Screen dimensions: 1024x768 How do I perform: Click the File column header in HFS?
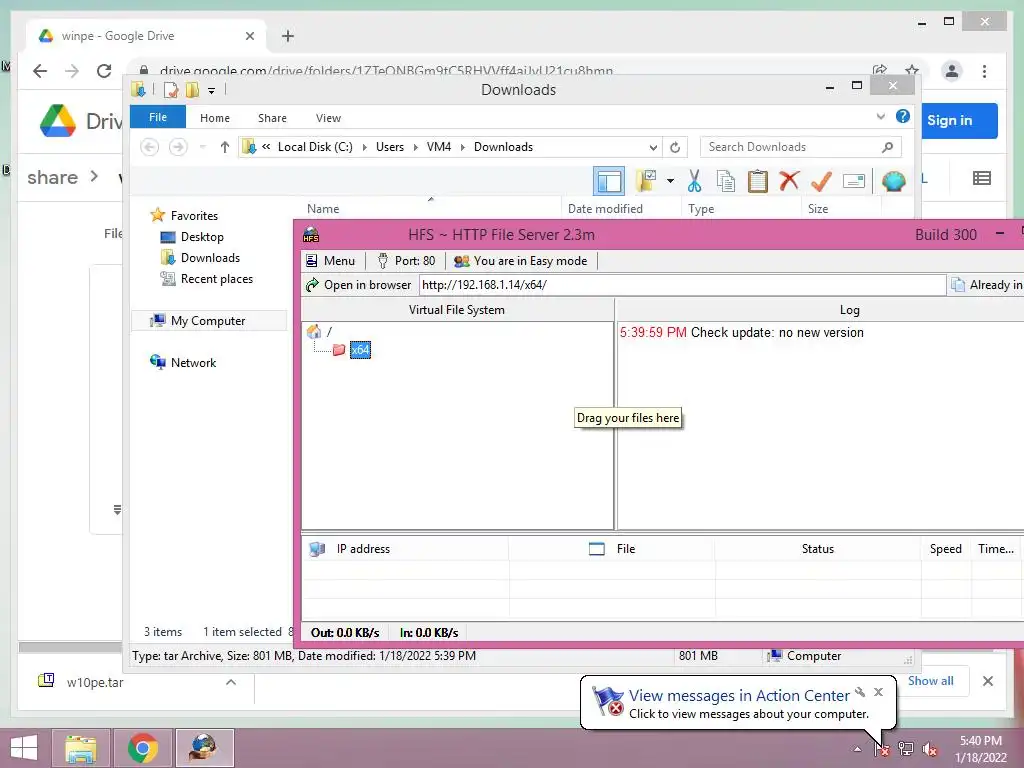tap(611, 549)
